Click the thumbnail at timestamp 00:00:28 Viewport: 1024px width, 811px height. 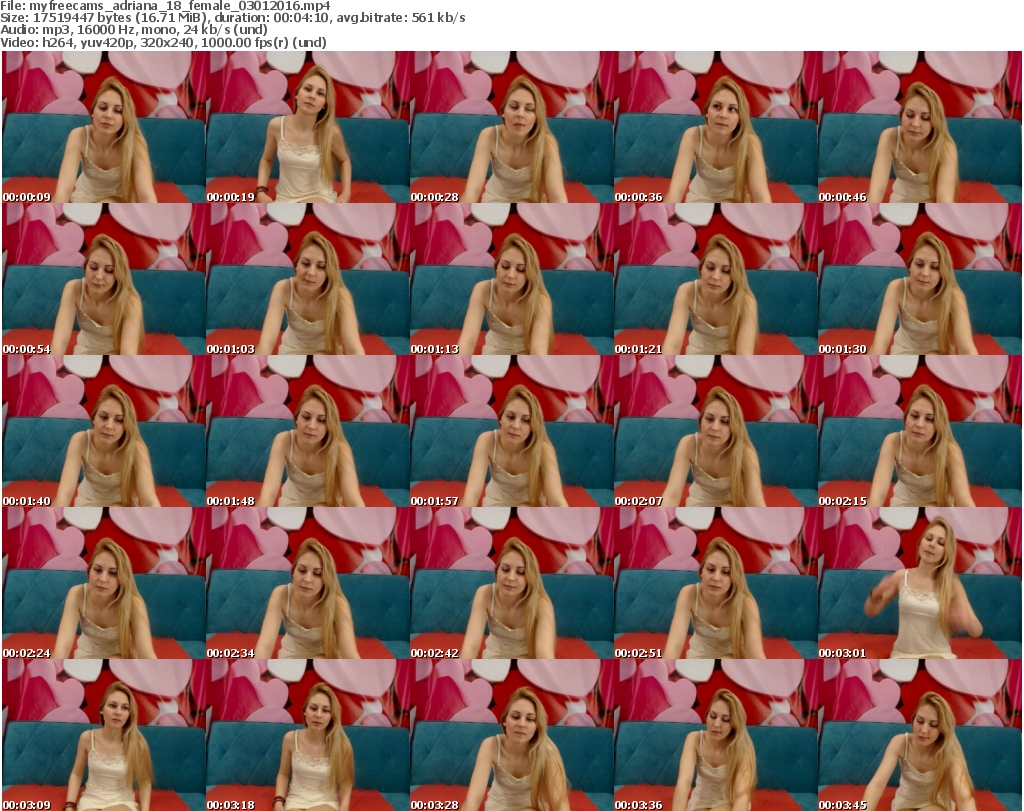512,127
